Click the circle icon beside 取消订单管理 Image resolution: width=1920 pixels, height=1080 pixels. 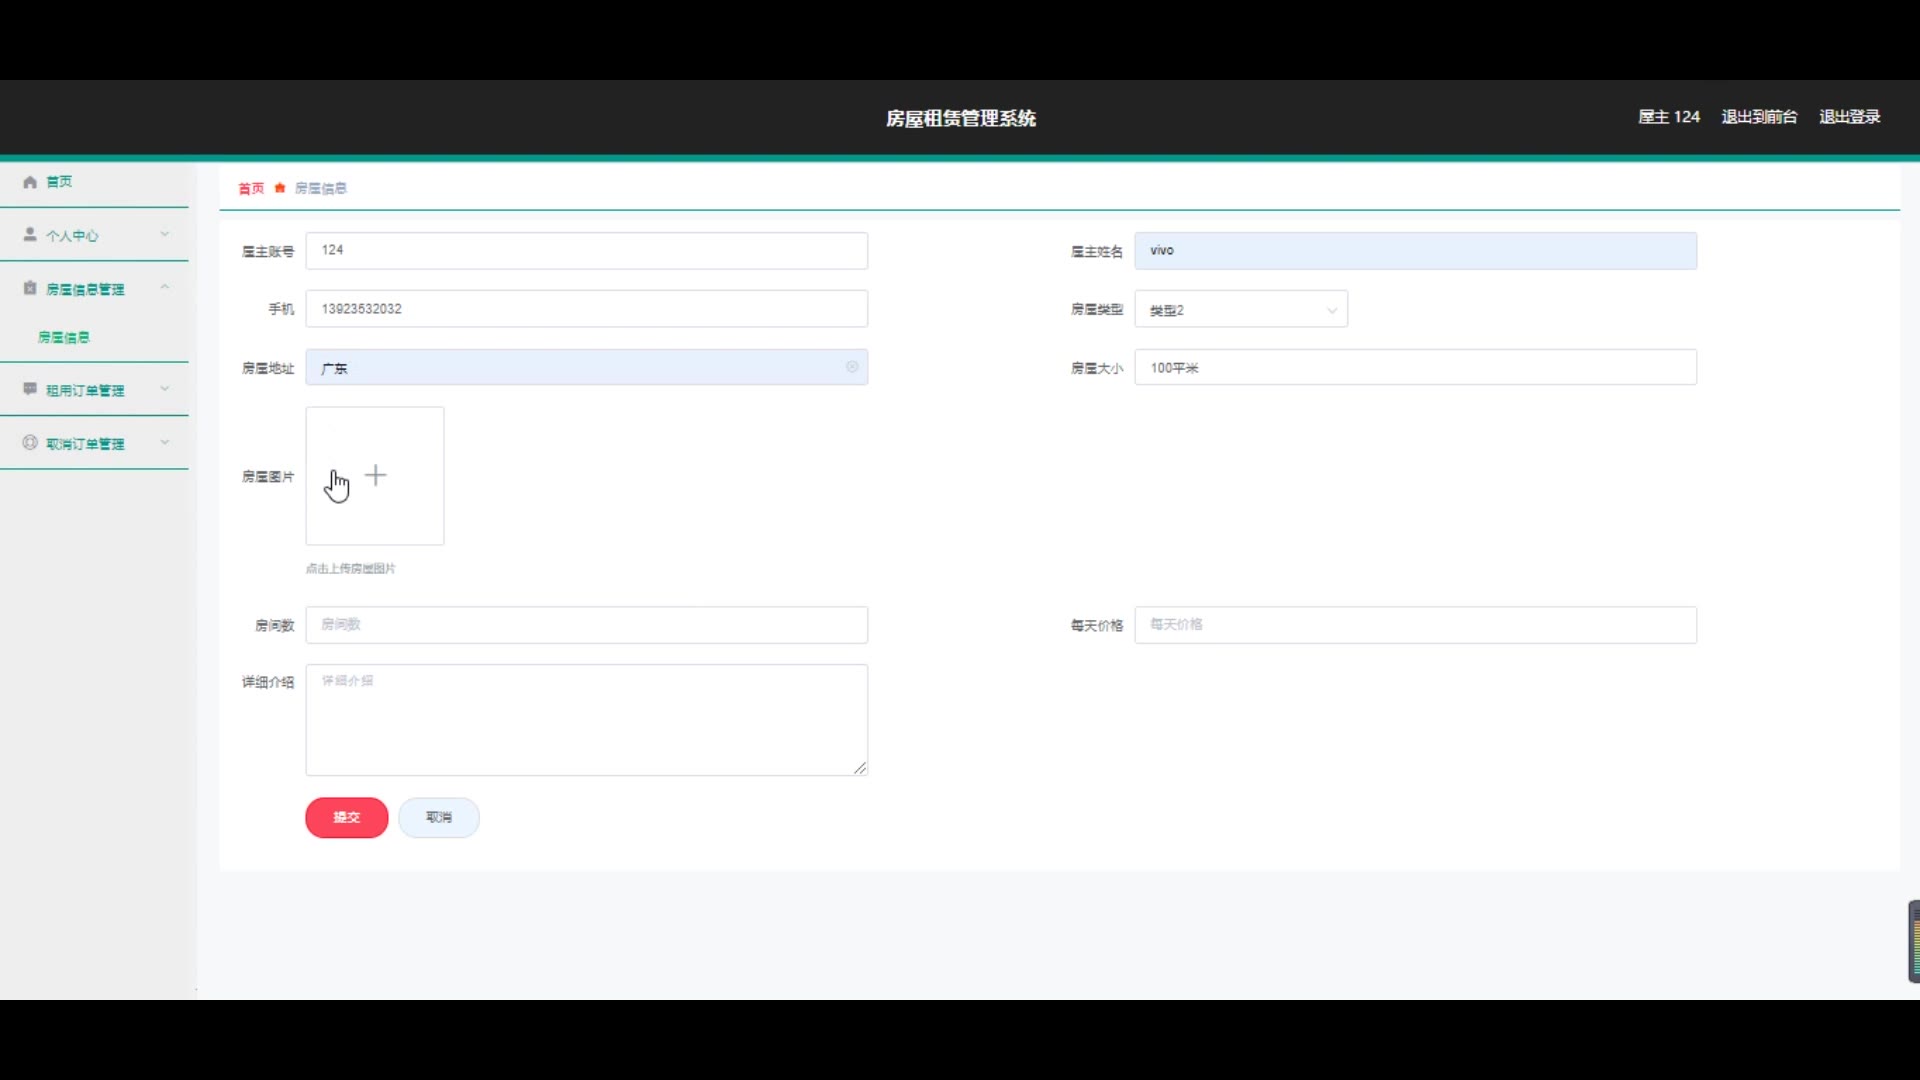(30, 442)
